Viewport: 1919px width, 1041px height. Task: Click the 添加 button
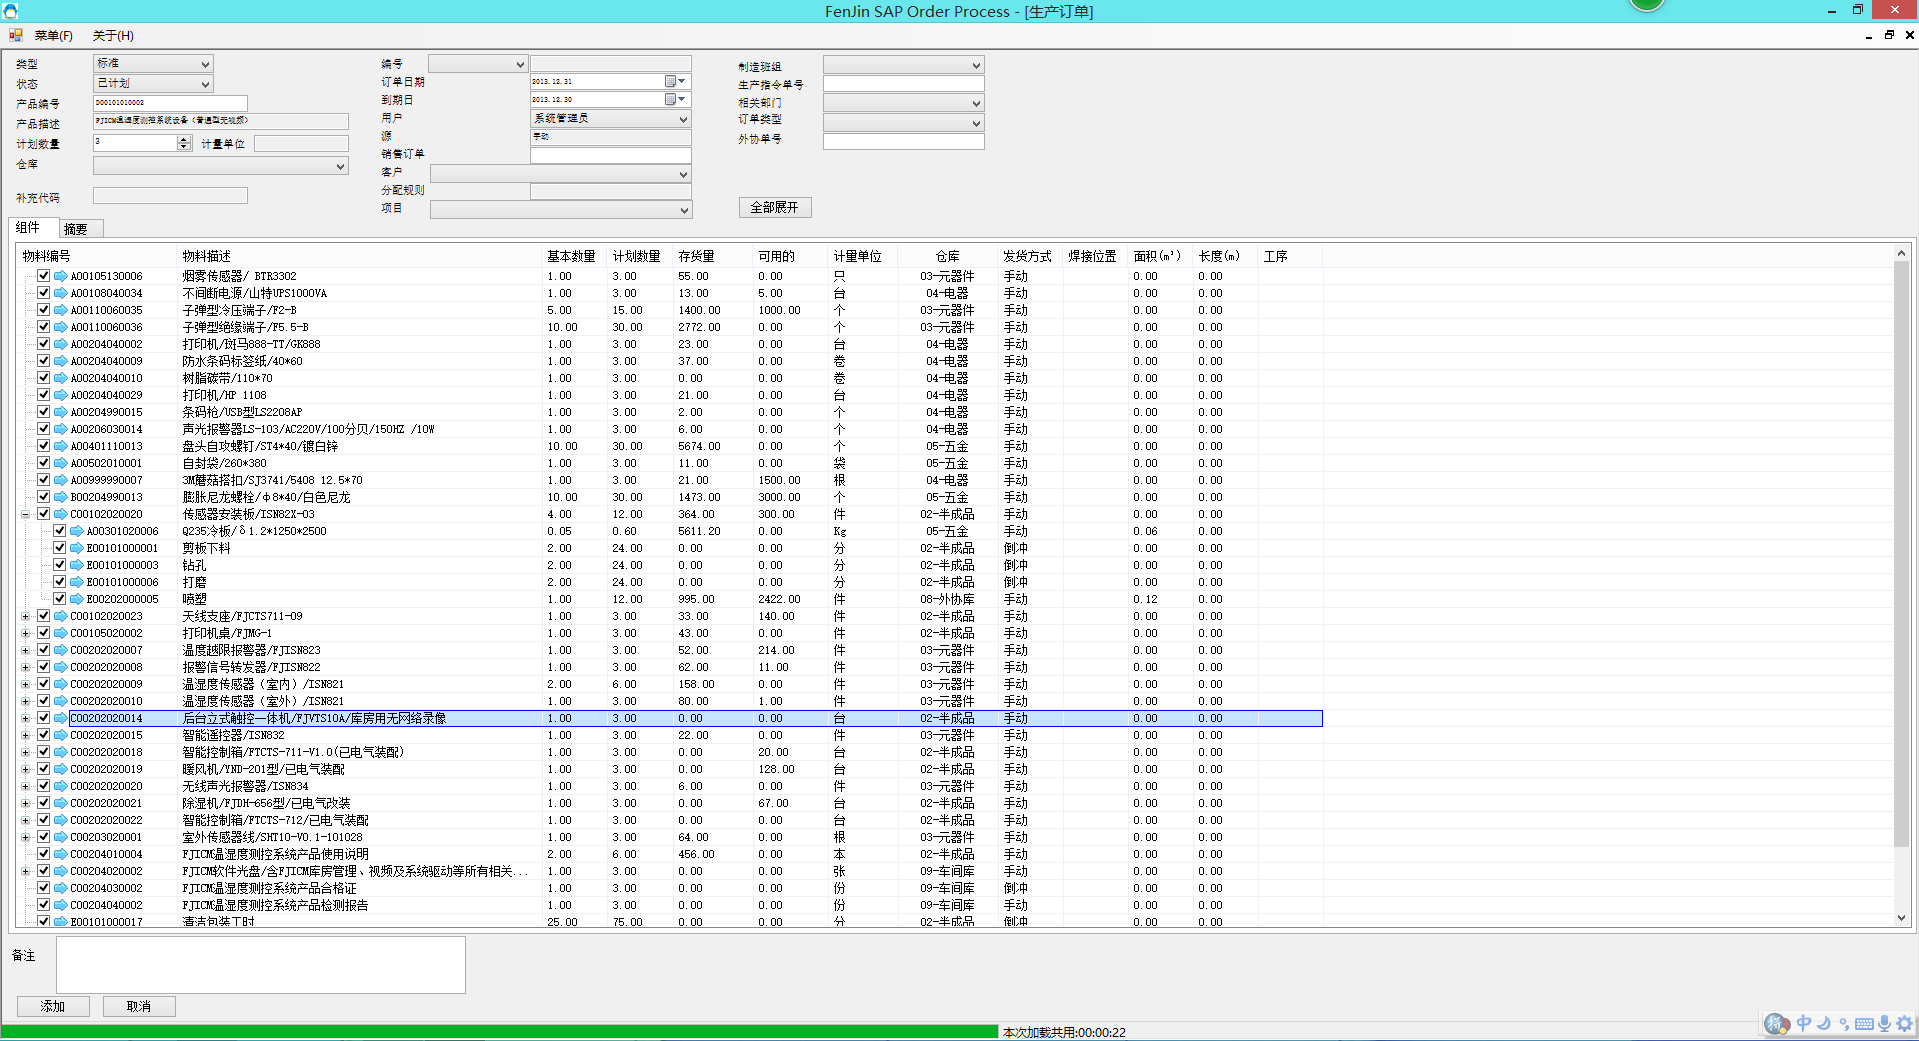[x=53, y=1006]
